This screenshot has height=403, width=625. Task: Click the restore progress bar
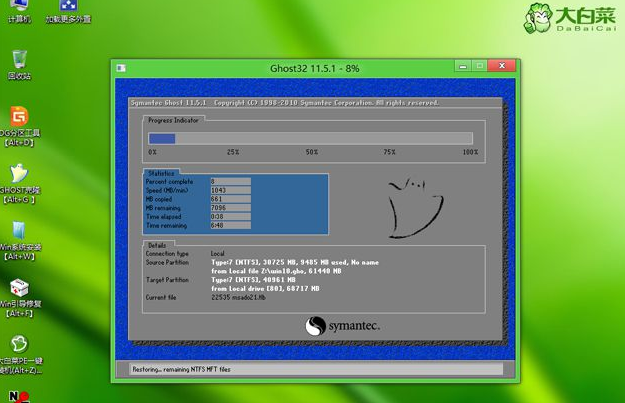pos(311,138)
